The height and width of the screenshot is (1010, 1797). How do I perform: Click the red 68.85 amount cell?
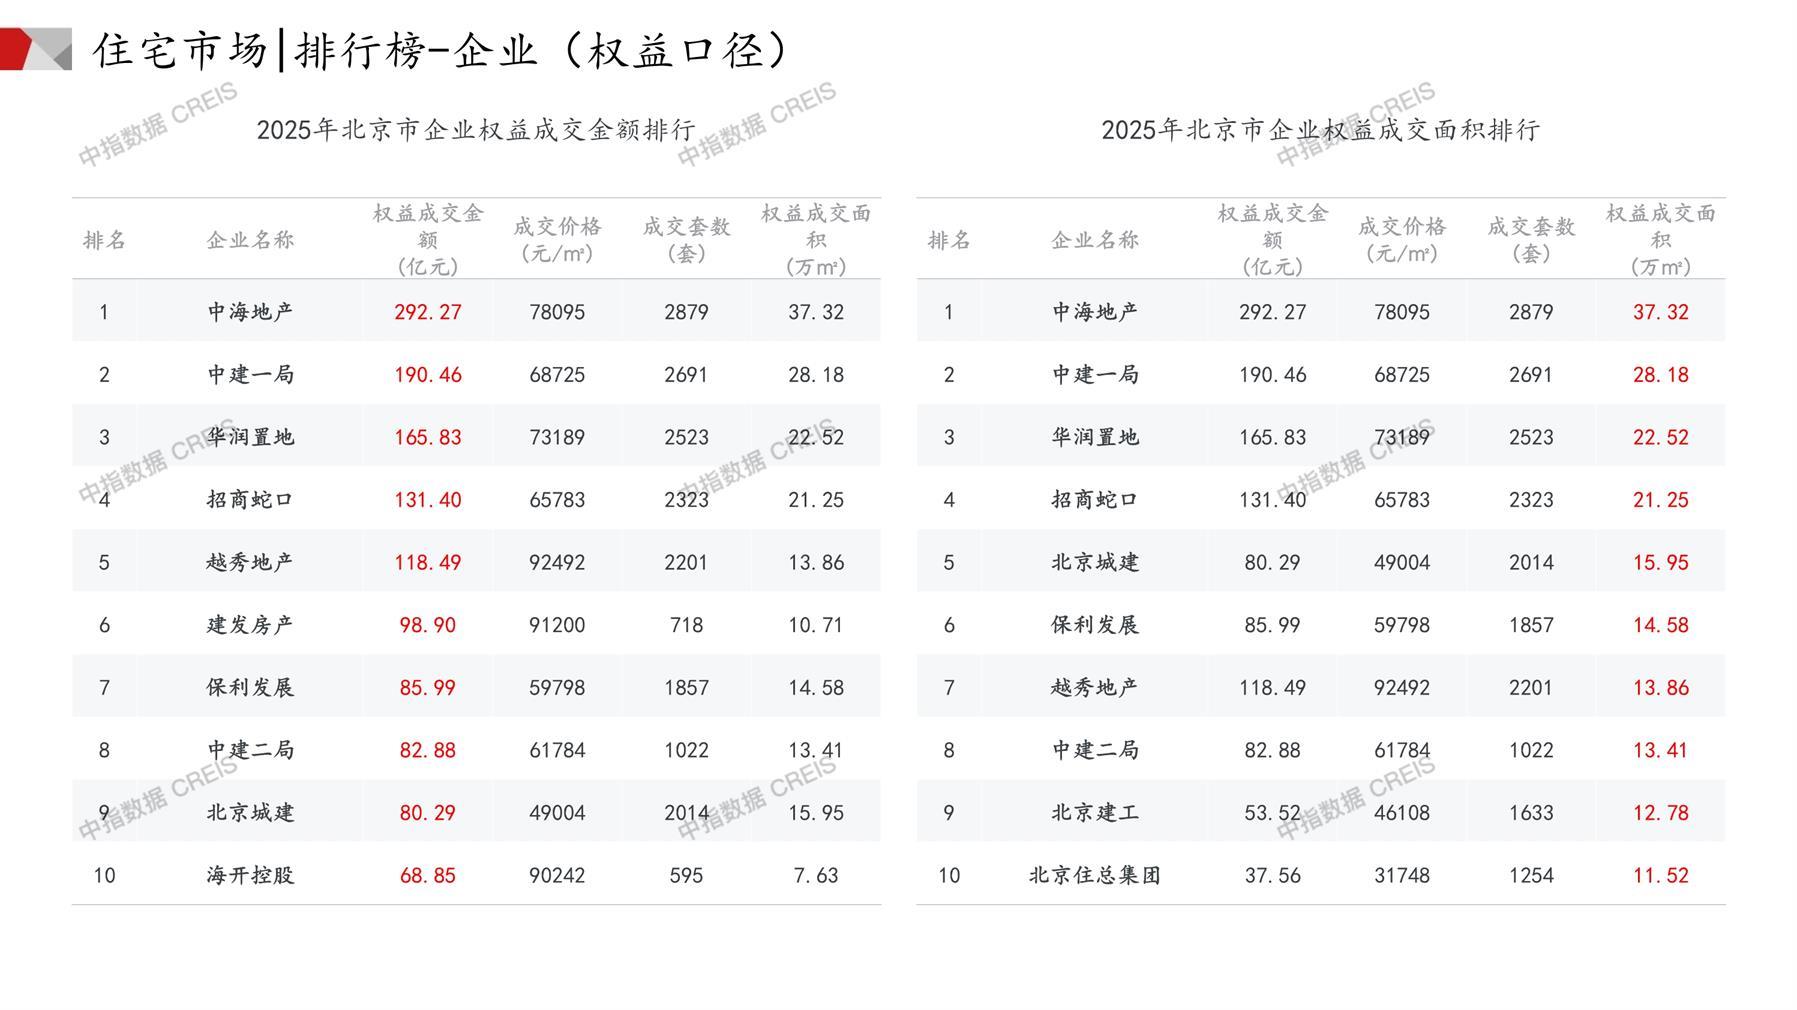pyautogui.click(x=427, y=875)
